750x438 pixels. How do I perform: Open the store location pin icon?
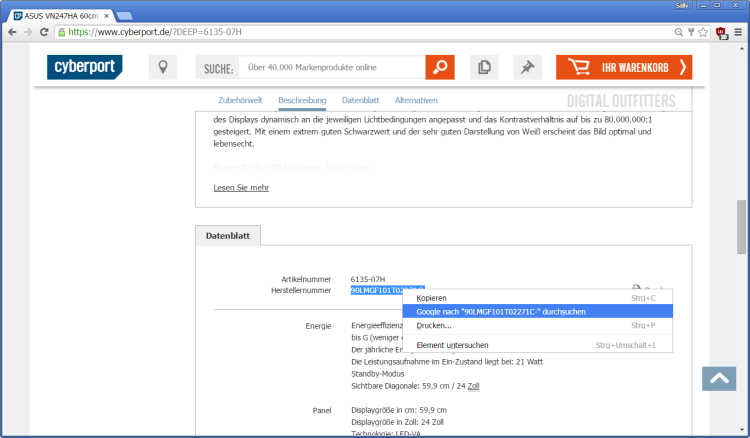tap(163, 67)
